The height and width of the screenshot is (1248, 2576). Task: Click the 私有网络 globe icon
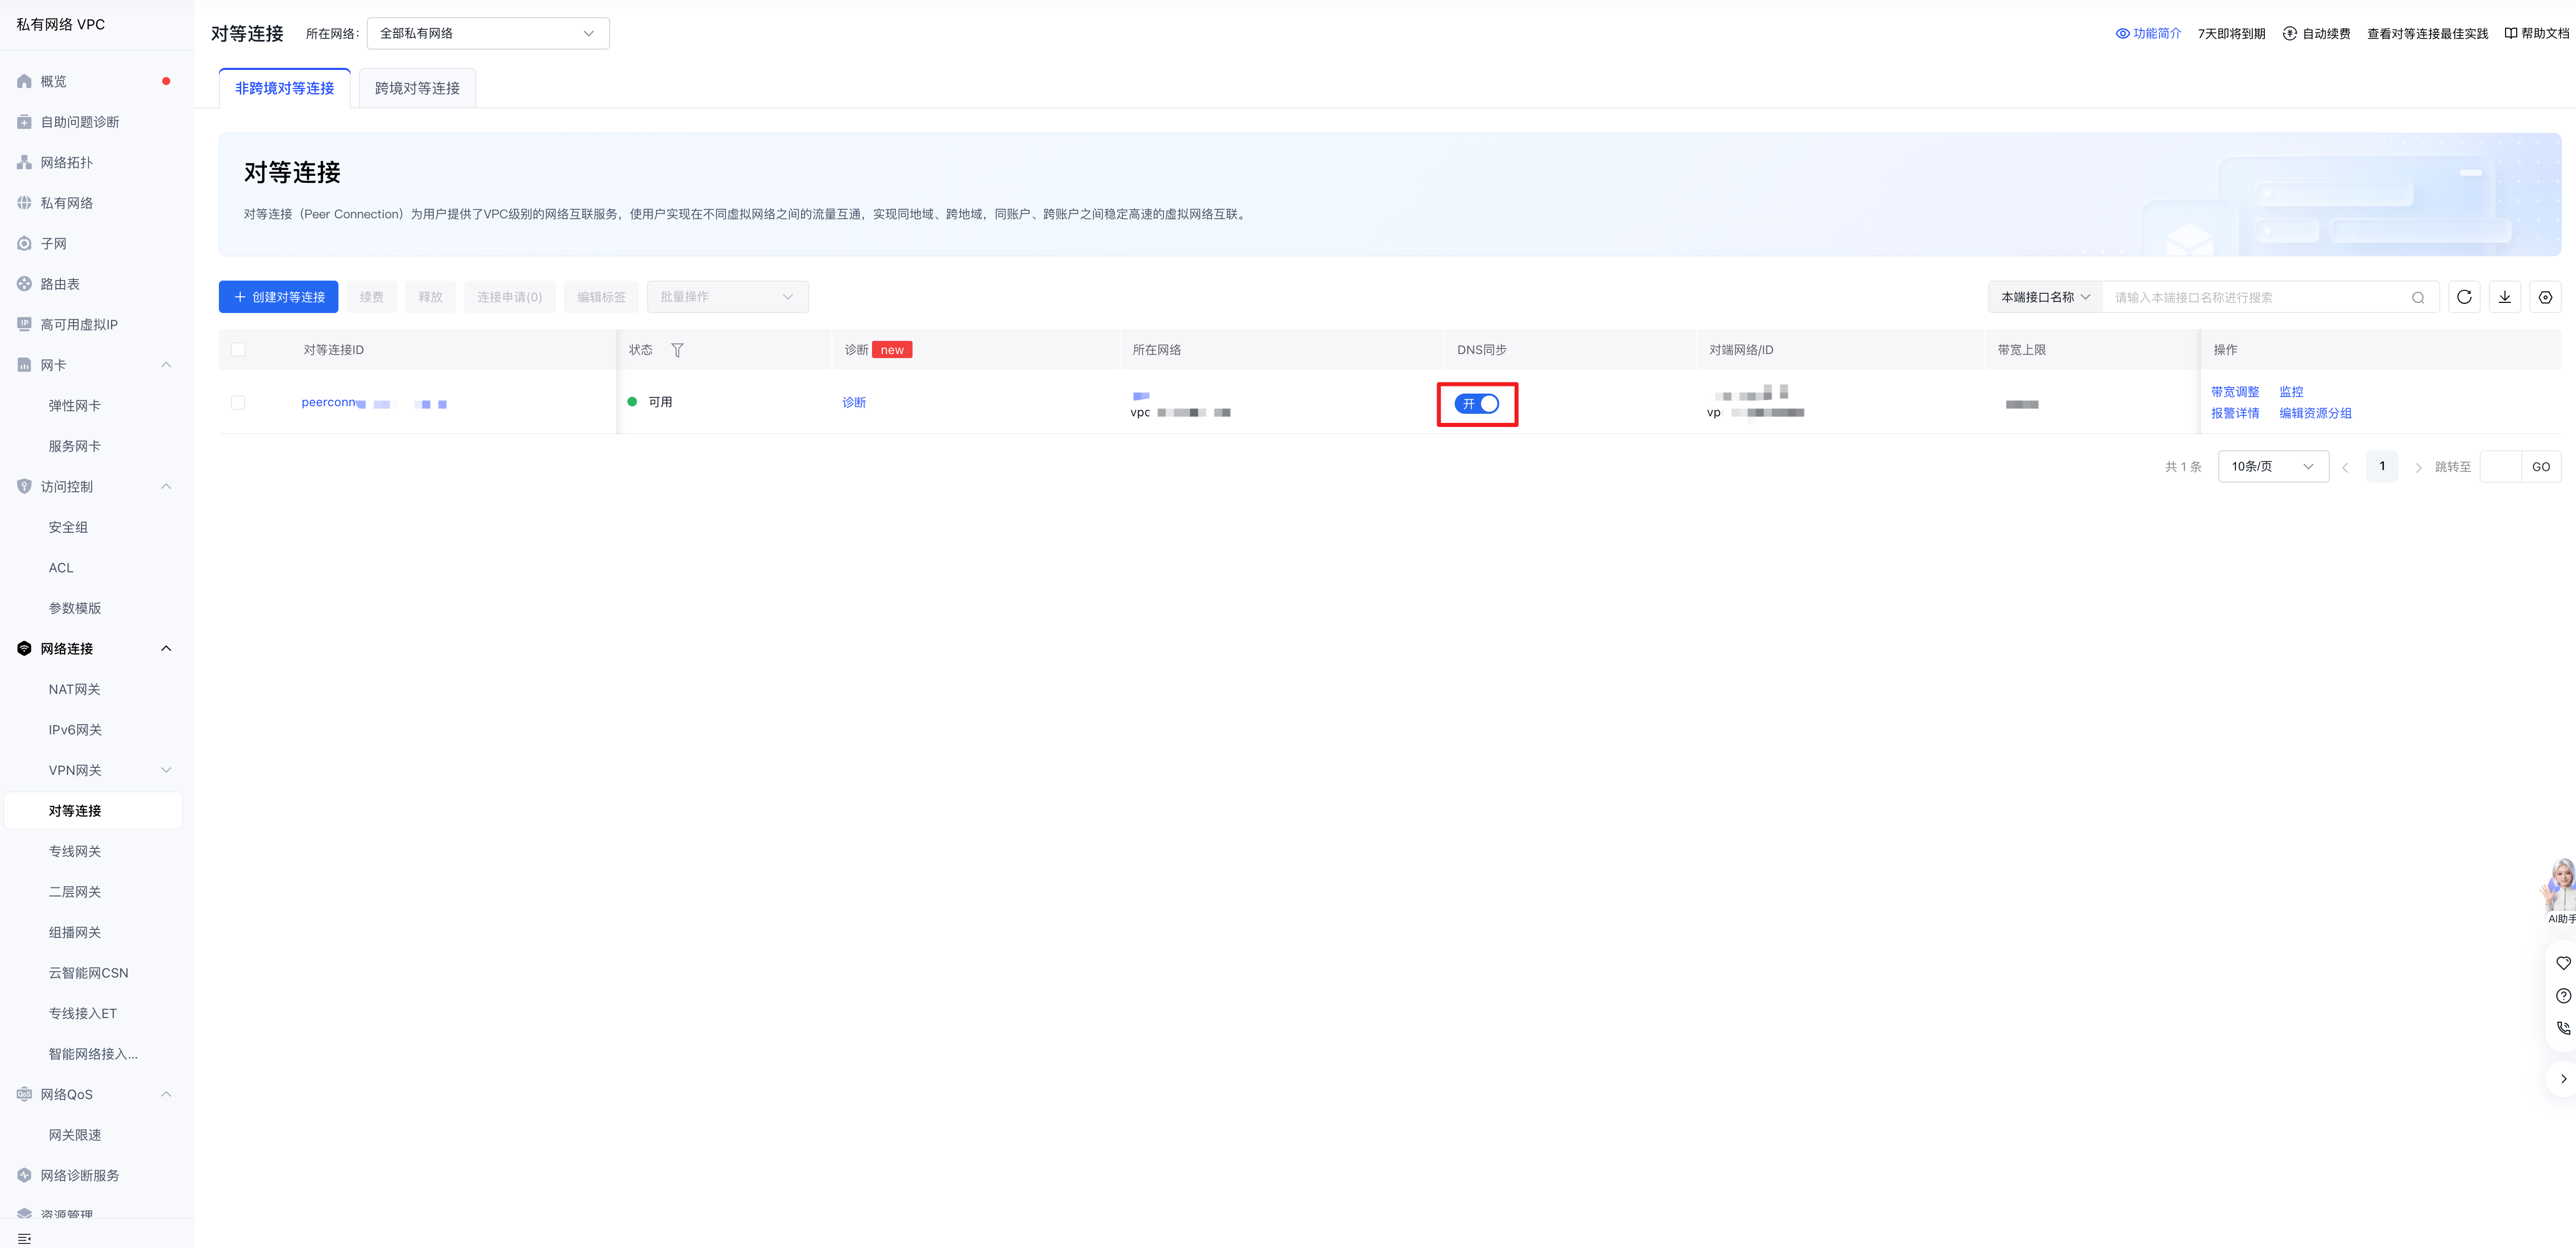point(24,203)
